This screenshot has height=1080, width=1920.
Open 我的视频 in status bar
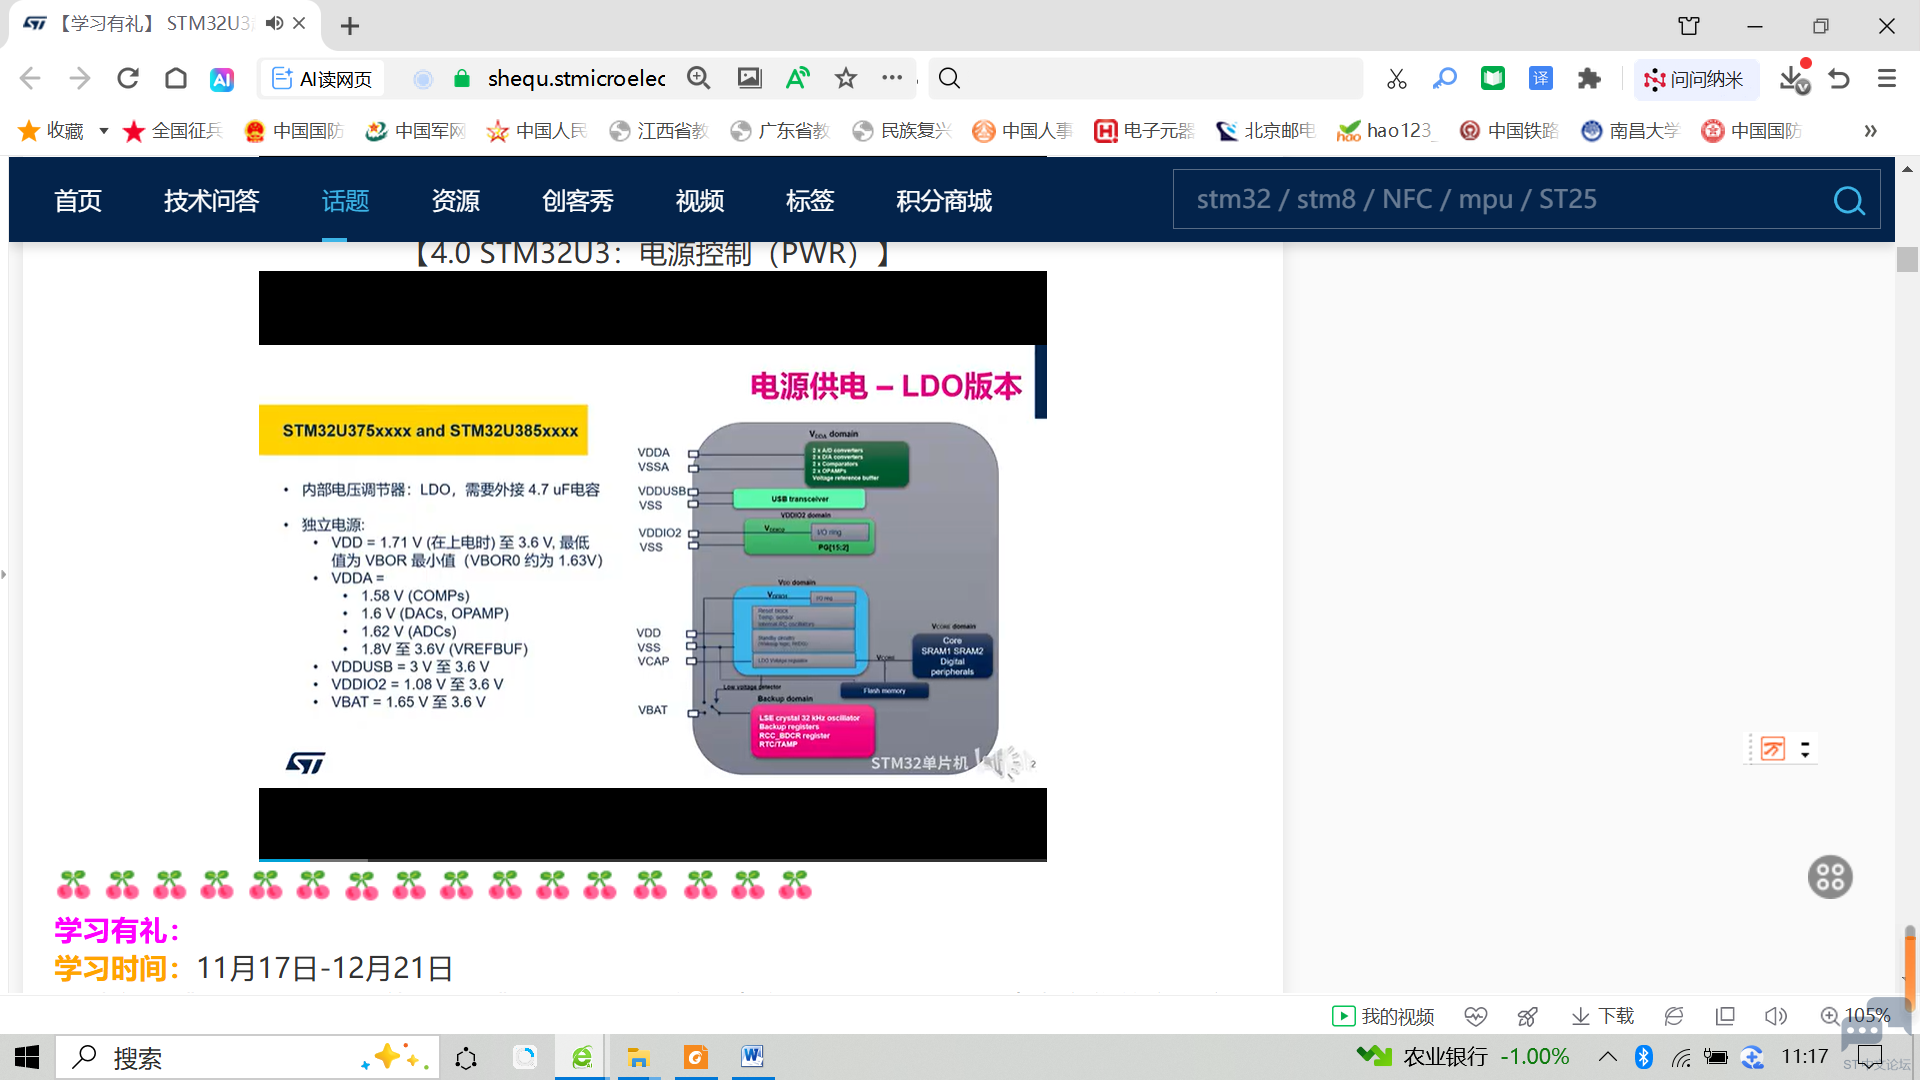point(1384,1016)
